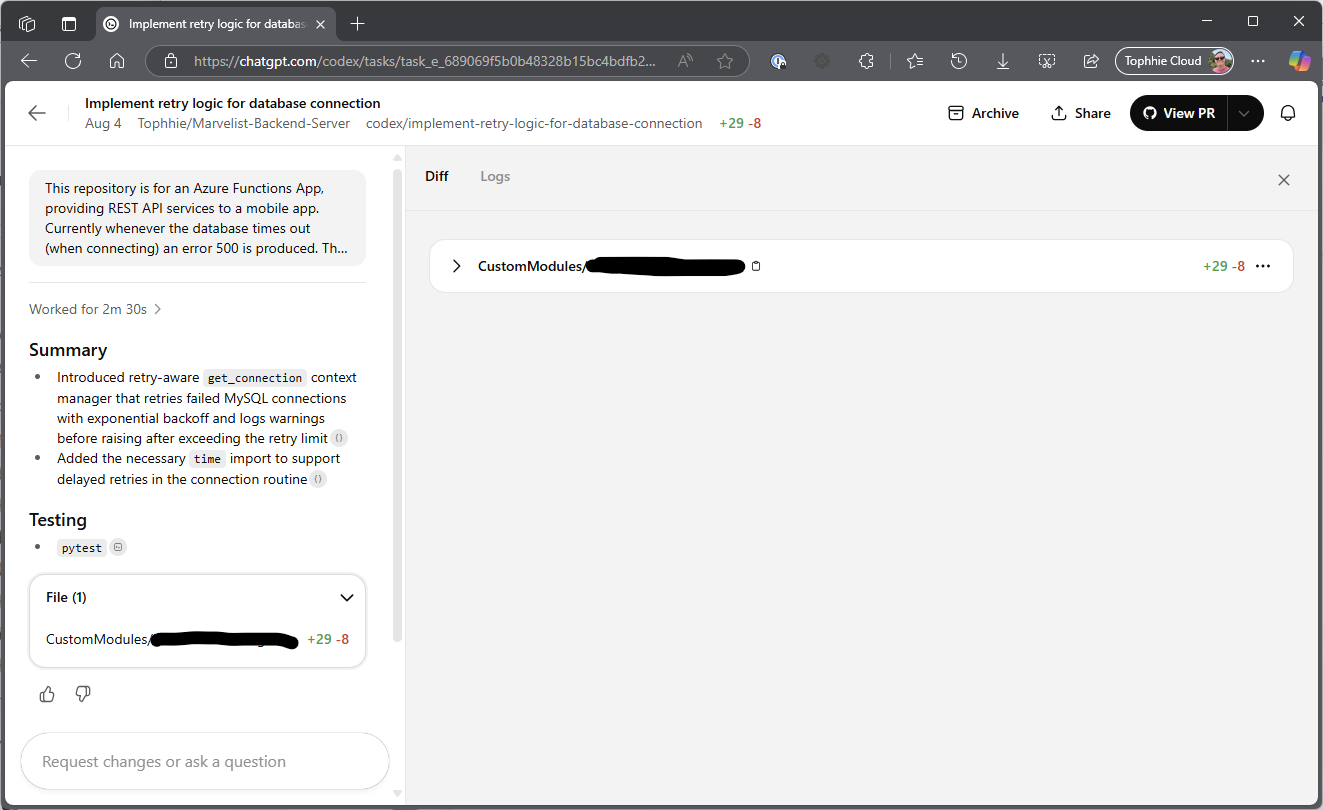This screenshot has width=1323, height=810.
Task: Share this page from toolbar
Action: coord(1091,61)
